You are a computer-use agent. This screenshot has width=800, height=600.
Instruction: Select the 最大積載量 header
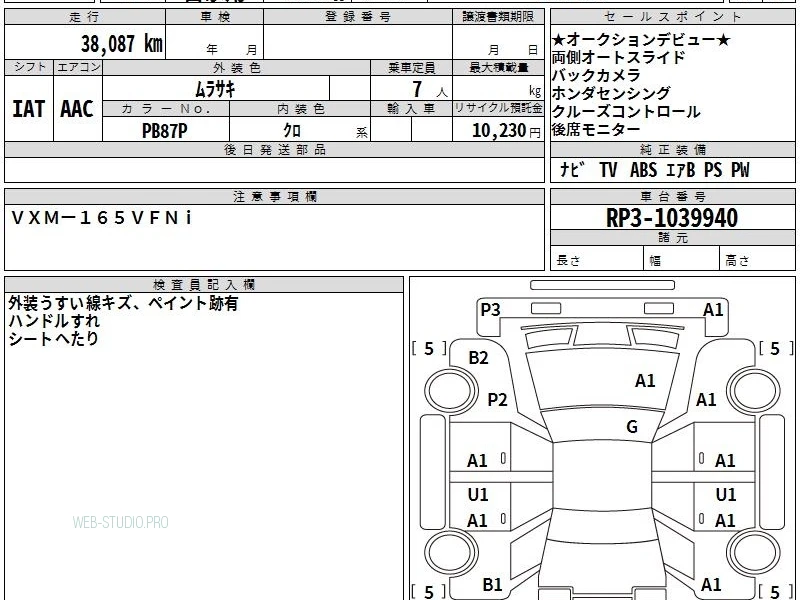[x=498, y=68]
